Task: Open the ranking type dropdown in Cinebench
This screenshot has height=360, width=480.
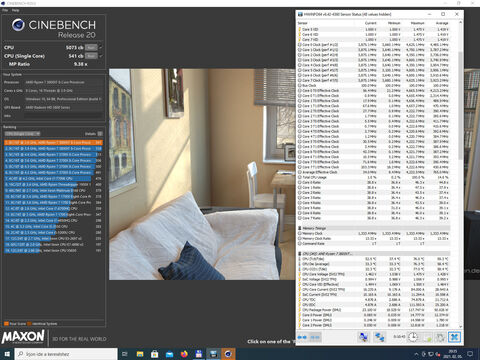Action: 22,134
